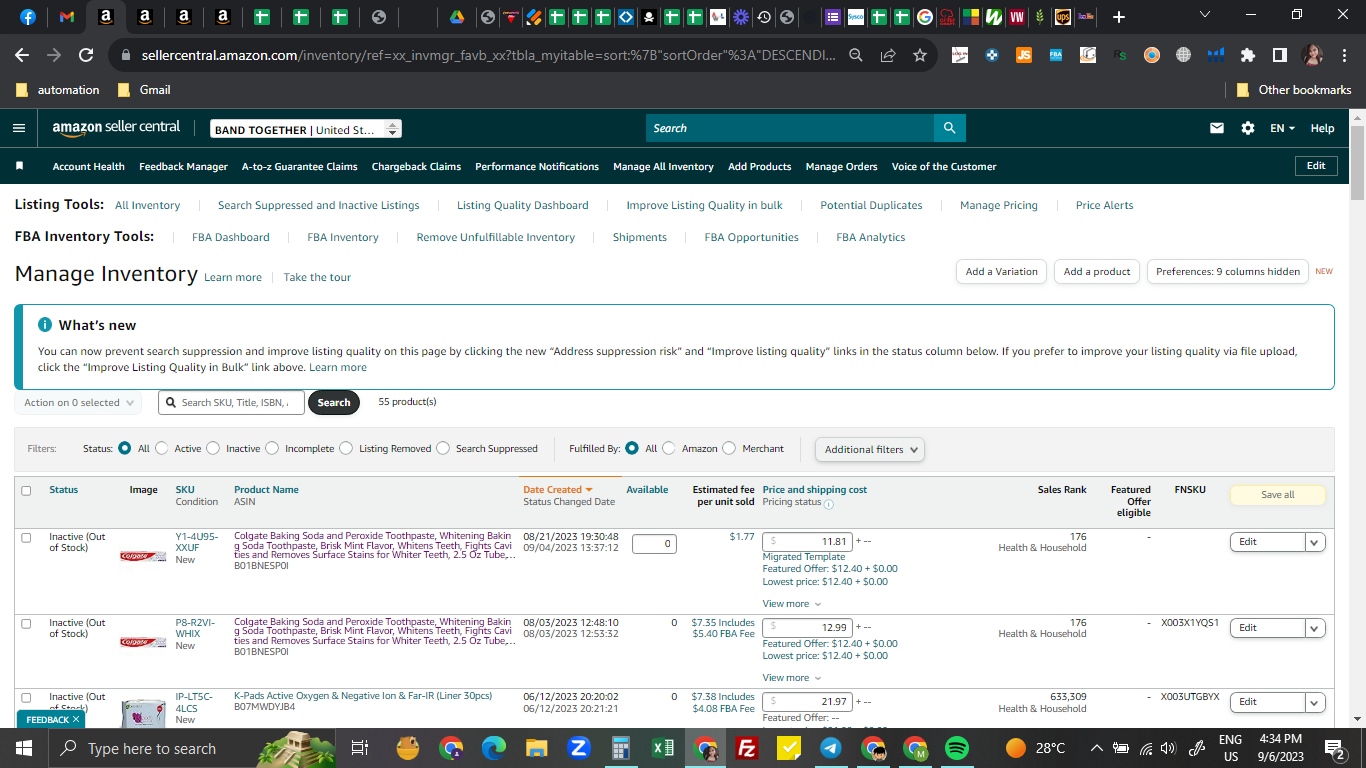
Task: Click the orange JS extension icon
Action: [x=1023, y=55]
